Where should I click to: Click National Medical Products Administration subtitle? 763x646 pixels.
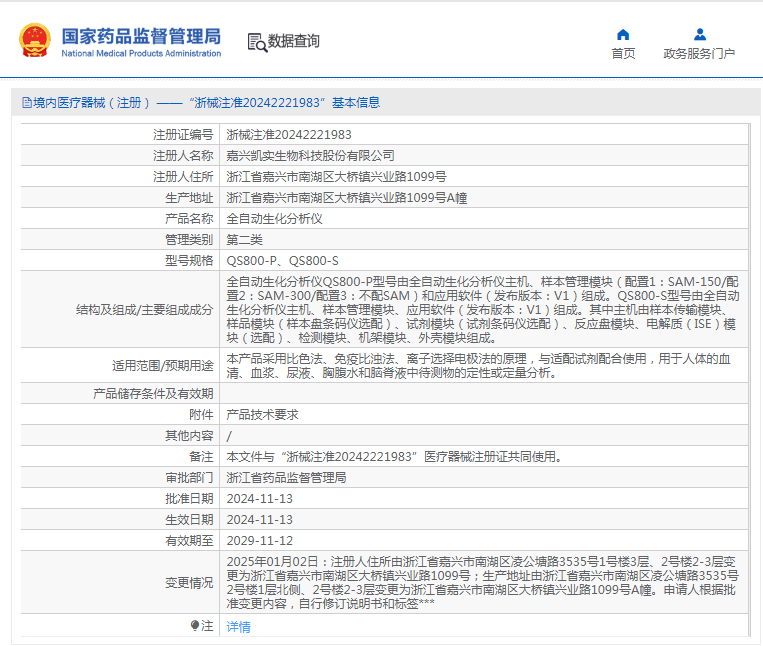point(141,53)
